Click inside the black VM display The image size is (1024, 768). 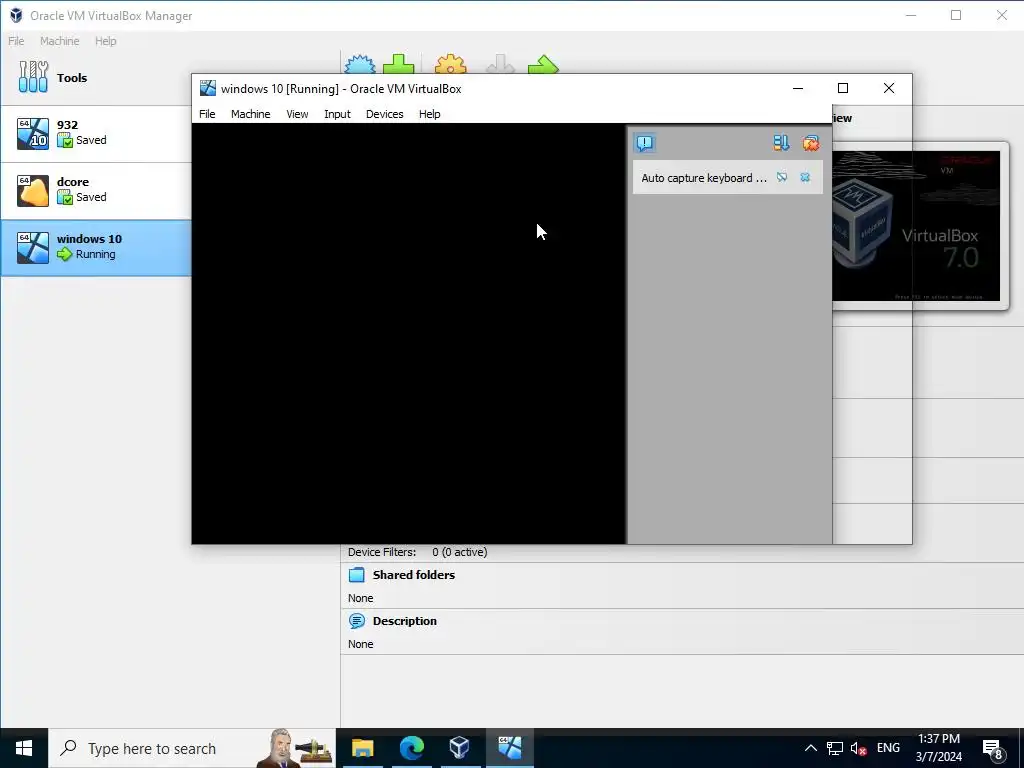pos(409,333)
